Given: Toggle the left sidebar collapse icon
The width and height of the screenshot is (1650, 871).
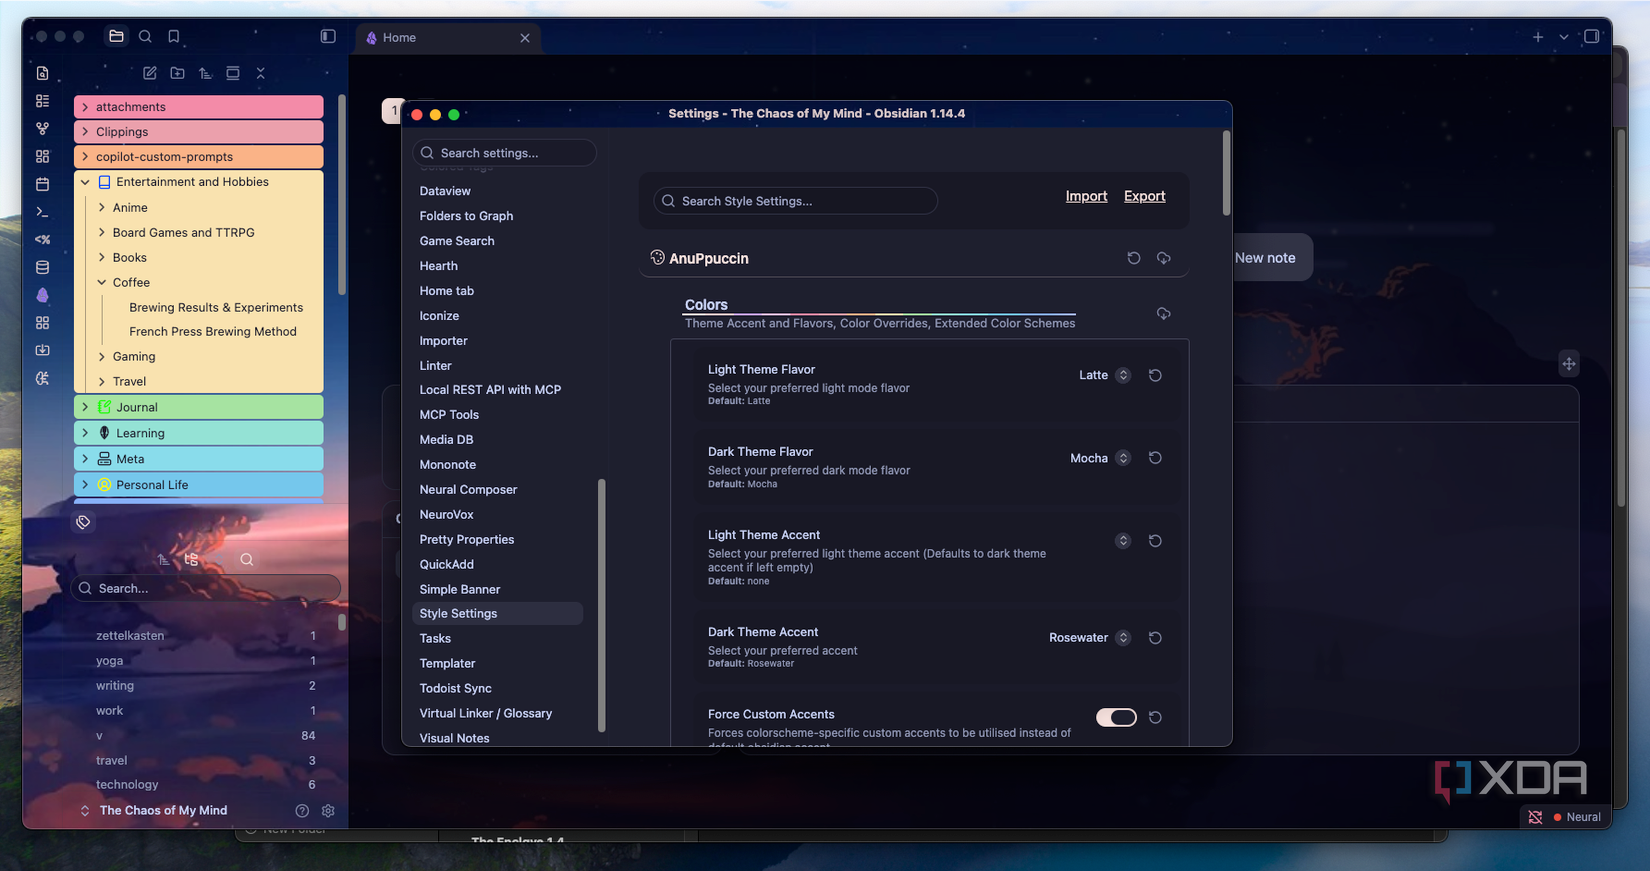Looking at the screenshot, I should tap(328, 36).
